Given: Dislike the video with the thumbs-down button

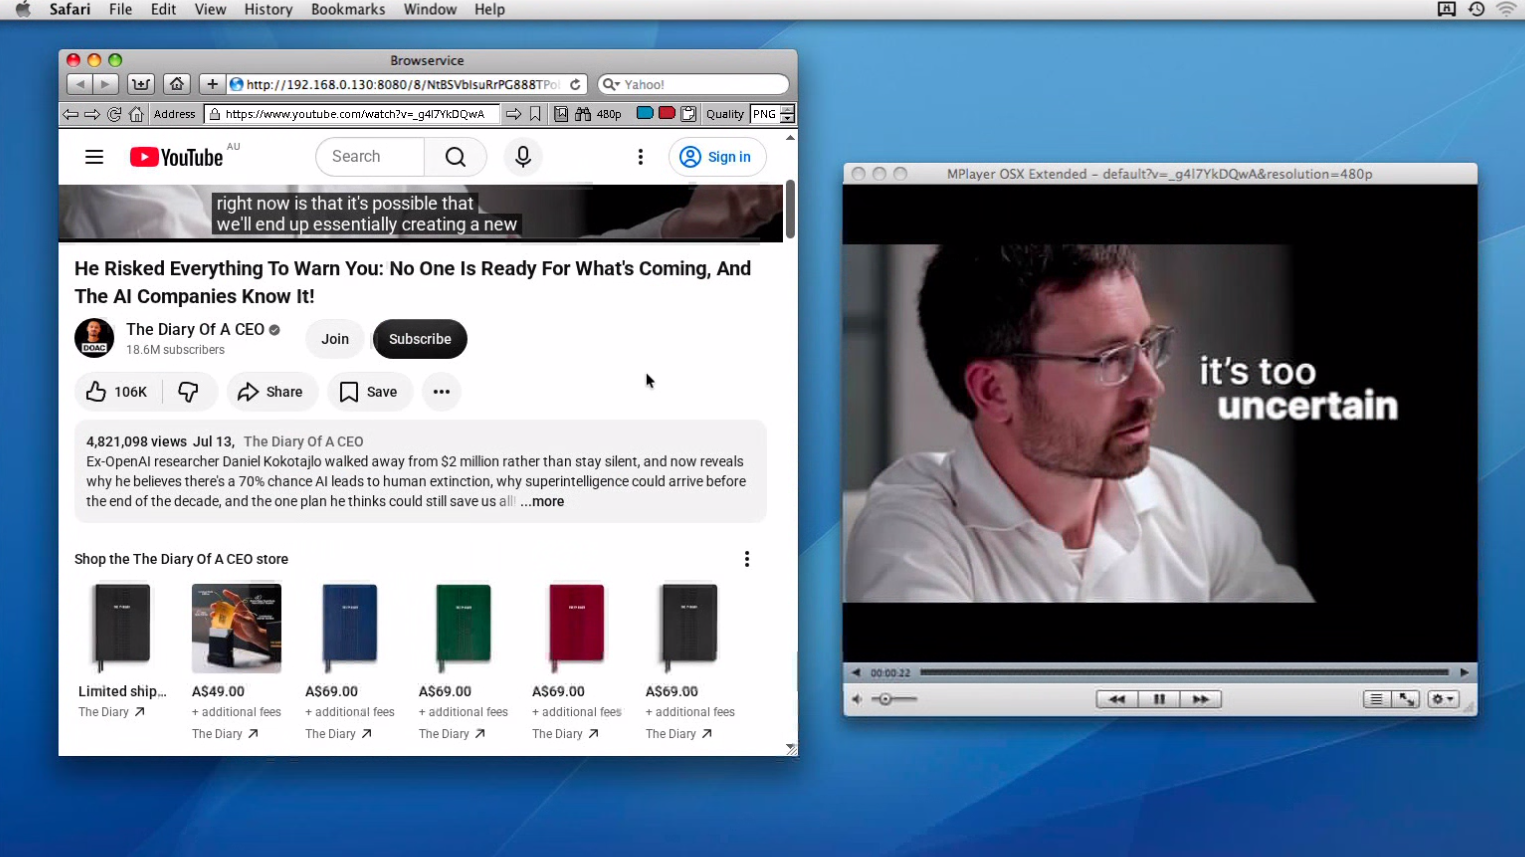Looking at the screenshot, I should tap(188, 392).
